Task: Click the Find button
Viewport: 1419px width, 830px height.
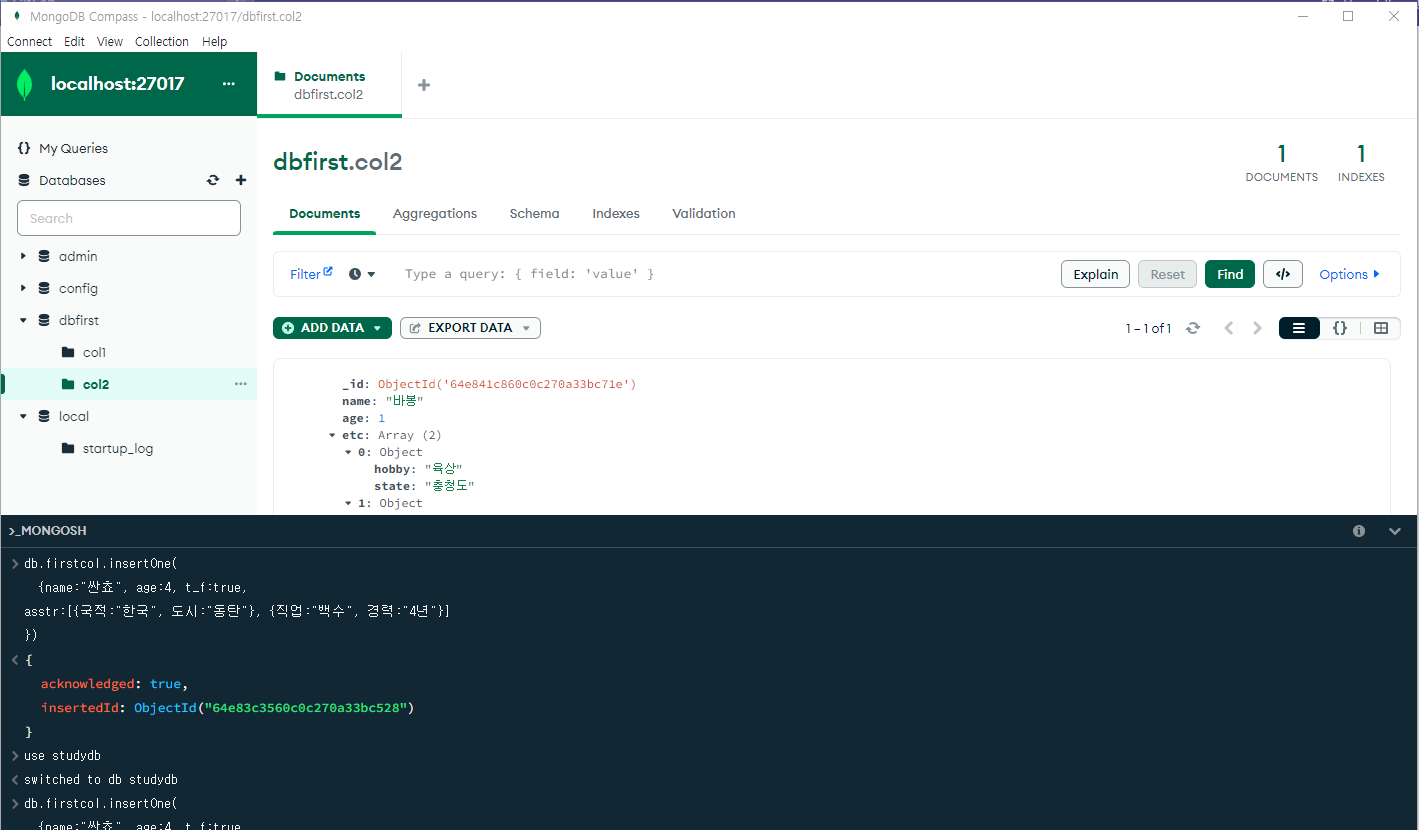Action: [1230, 274]
